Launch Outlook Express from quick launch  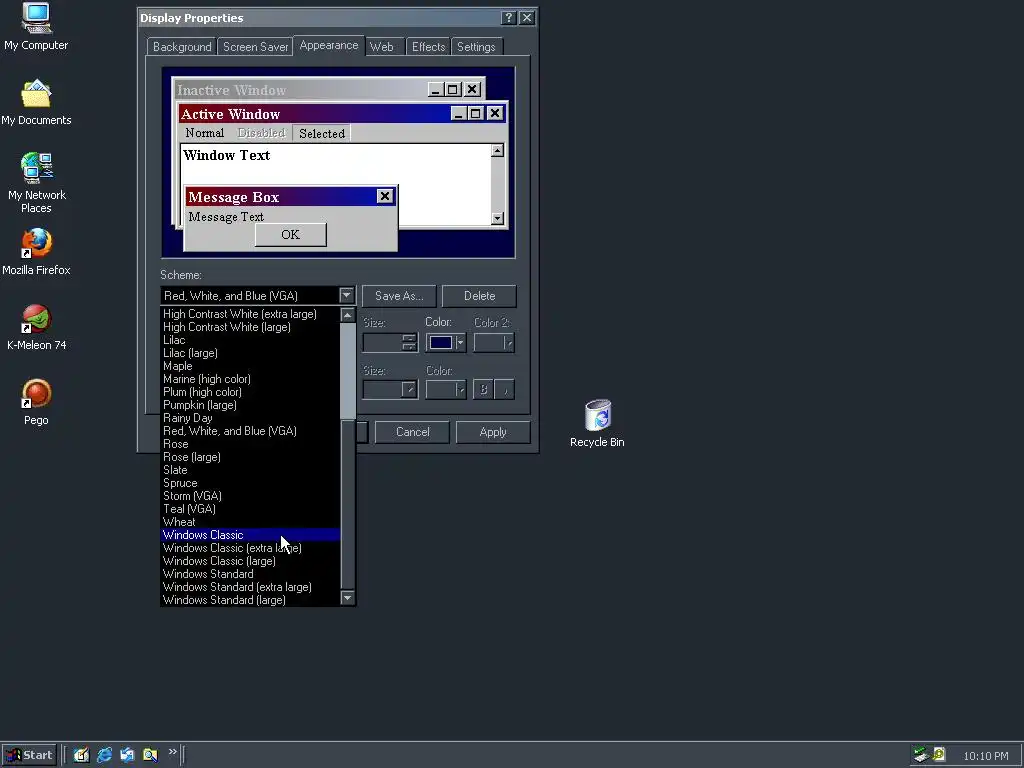127,755
